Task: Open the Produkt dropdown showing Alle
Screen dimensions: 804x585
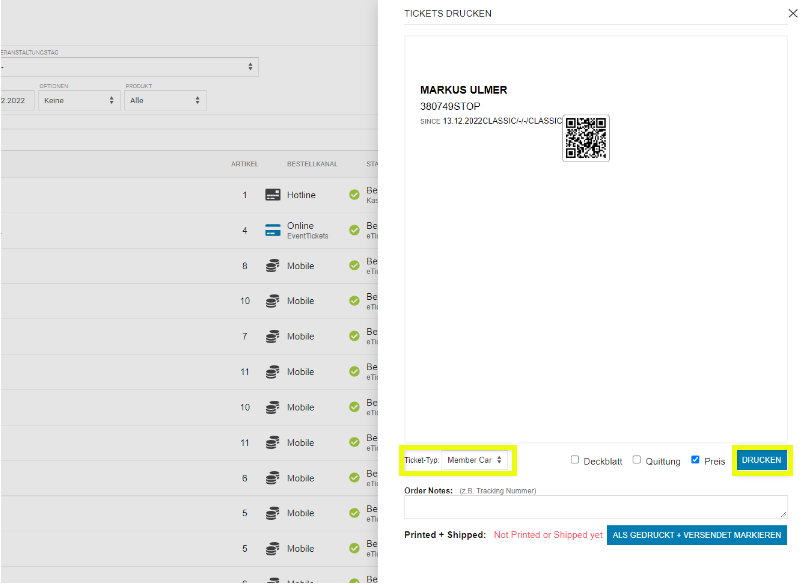Action: point(165,100)
